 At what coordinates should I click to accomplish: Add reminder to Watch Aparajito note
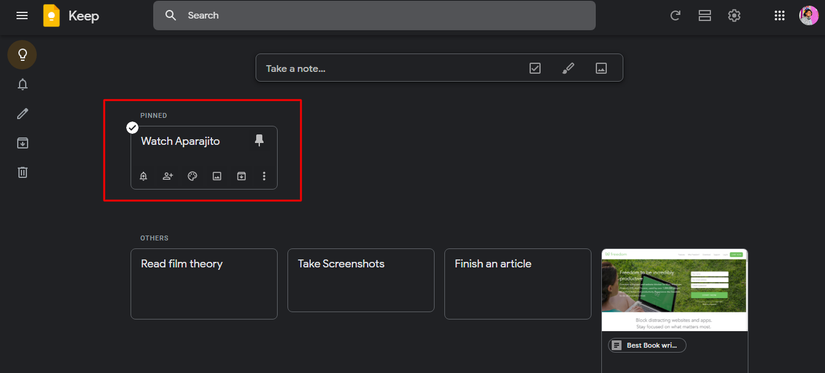(143, 176)
